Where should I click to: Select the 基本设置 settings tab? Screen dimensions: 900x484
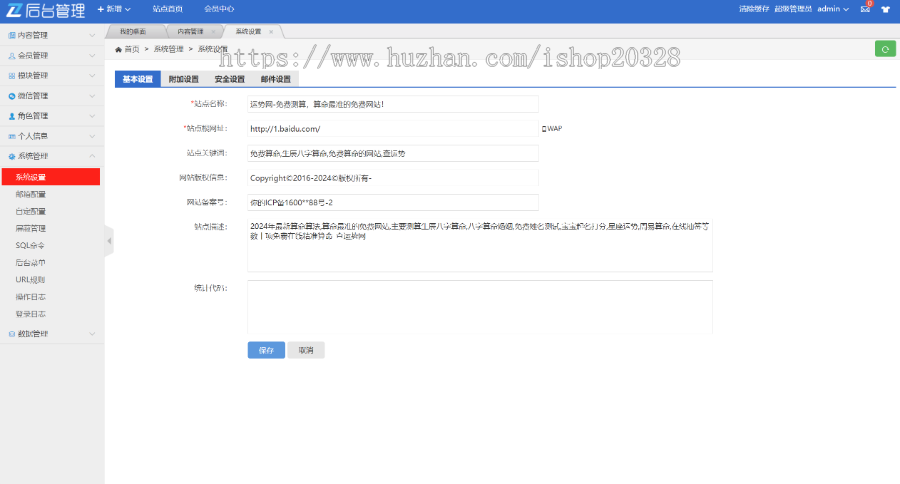[x=138, y=79]
